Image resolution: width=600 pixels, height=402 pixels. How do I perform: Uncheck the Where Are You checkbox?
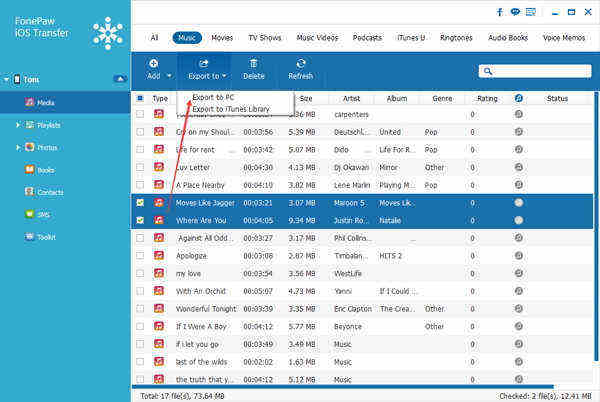pos(140,220)
